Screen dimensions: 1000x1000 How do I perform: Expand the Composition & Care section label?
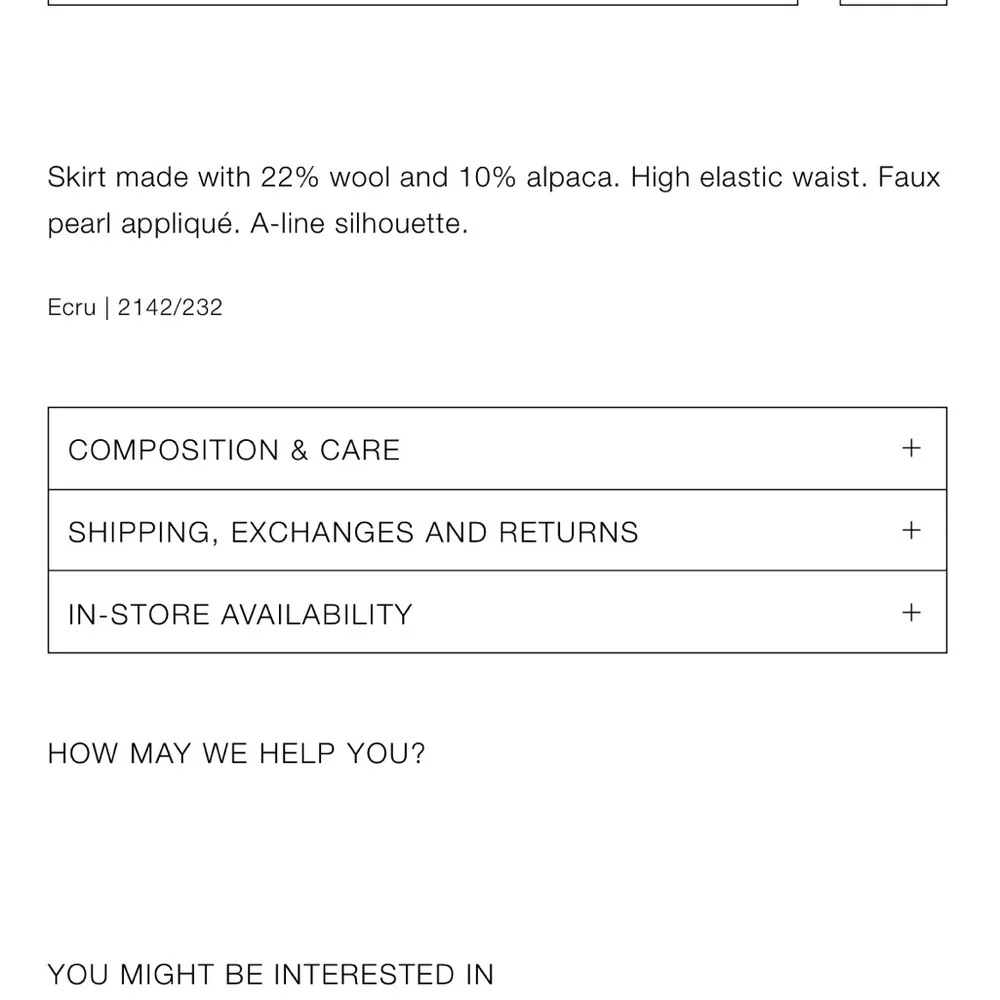(x=234, y=450)
